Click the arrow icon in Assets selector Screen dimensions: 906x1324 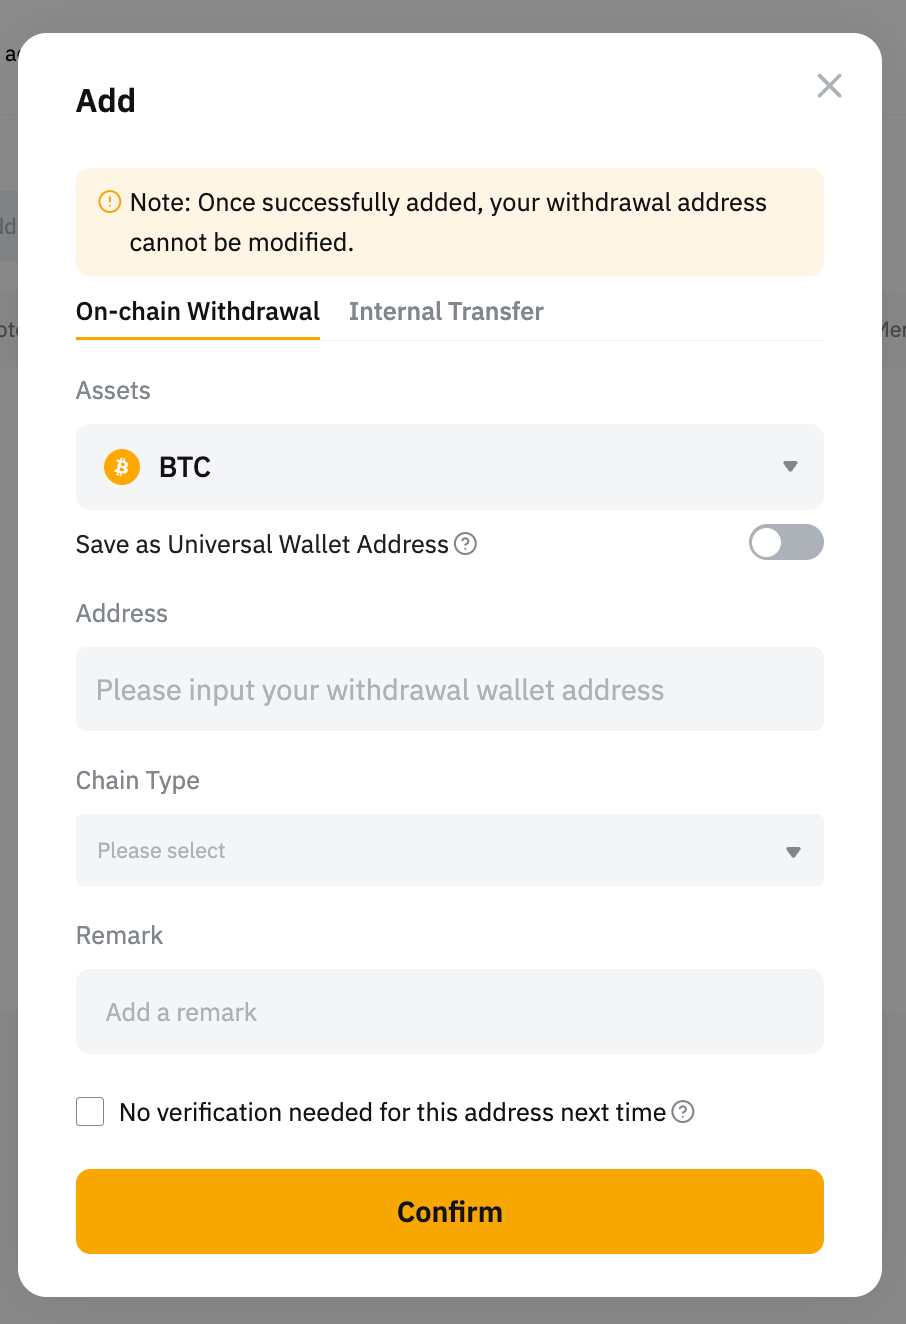click(x=790, y=467)
